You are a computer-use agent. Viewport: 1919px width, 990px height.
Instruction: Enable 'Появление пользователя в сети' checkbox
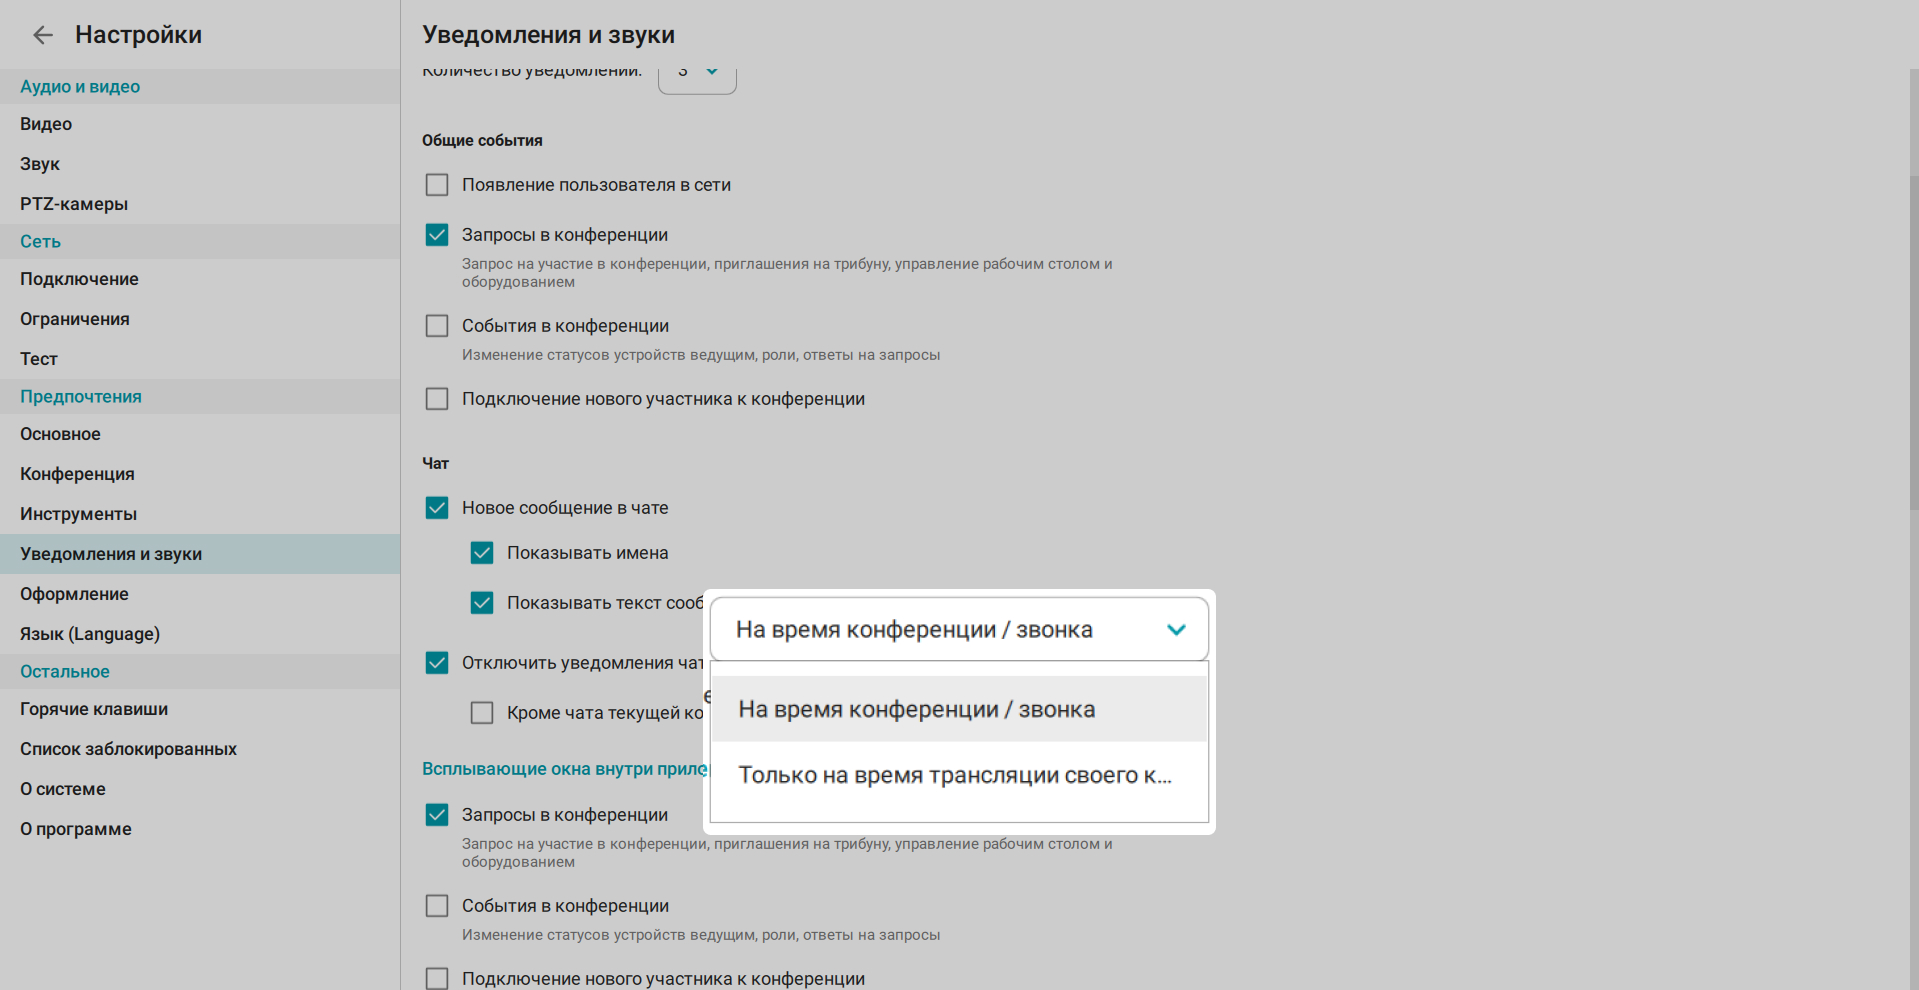[437, 185]
